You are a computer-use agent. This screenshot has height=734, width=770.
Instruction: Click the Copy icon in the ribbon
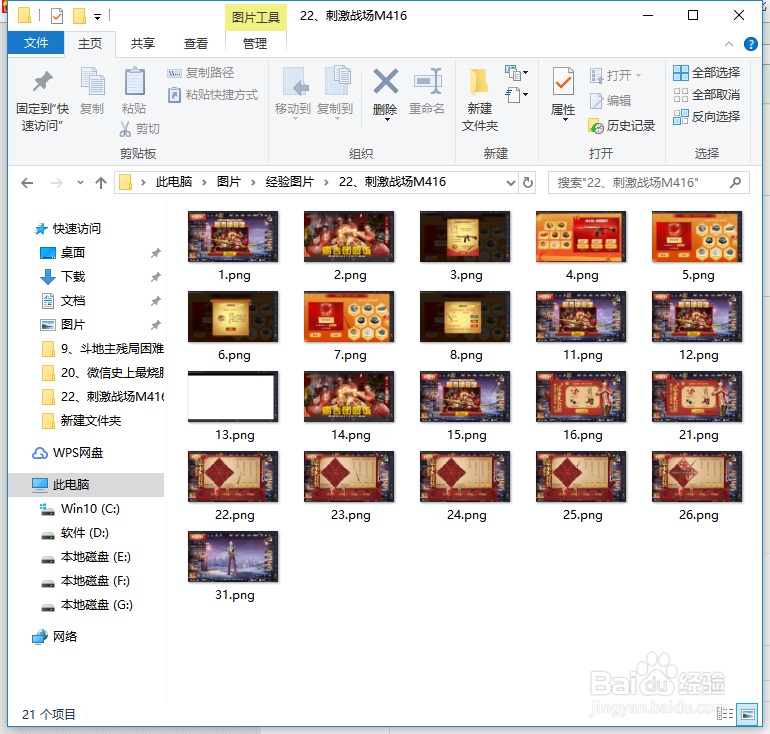click(92, 81)
